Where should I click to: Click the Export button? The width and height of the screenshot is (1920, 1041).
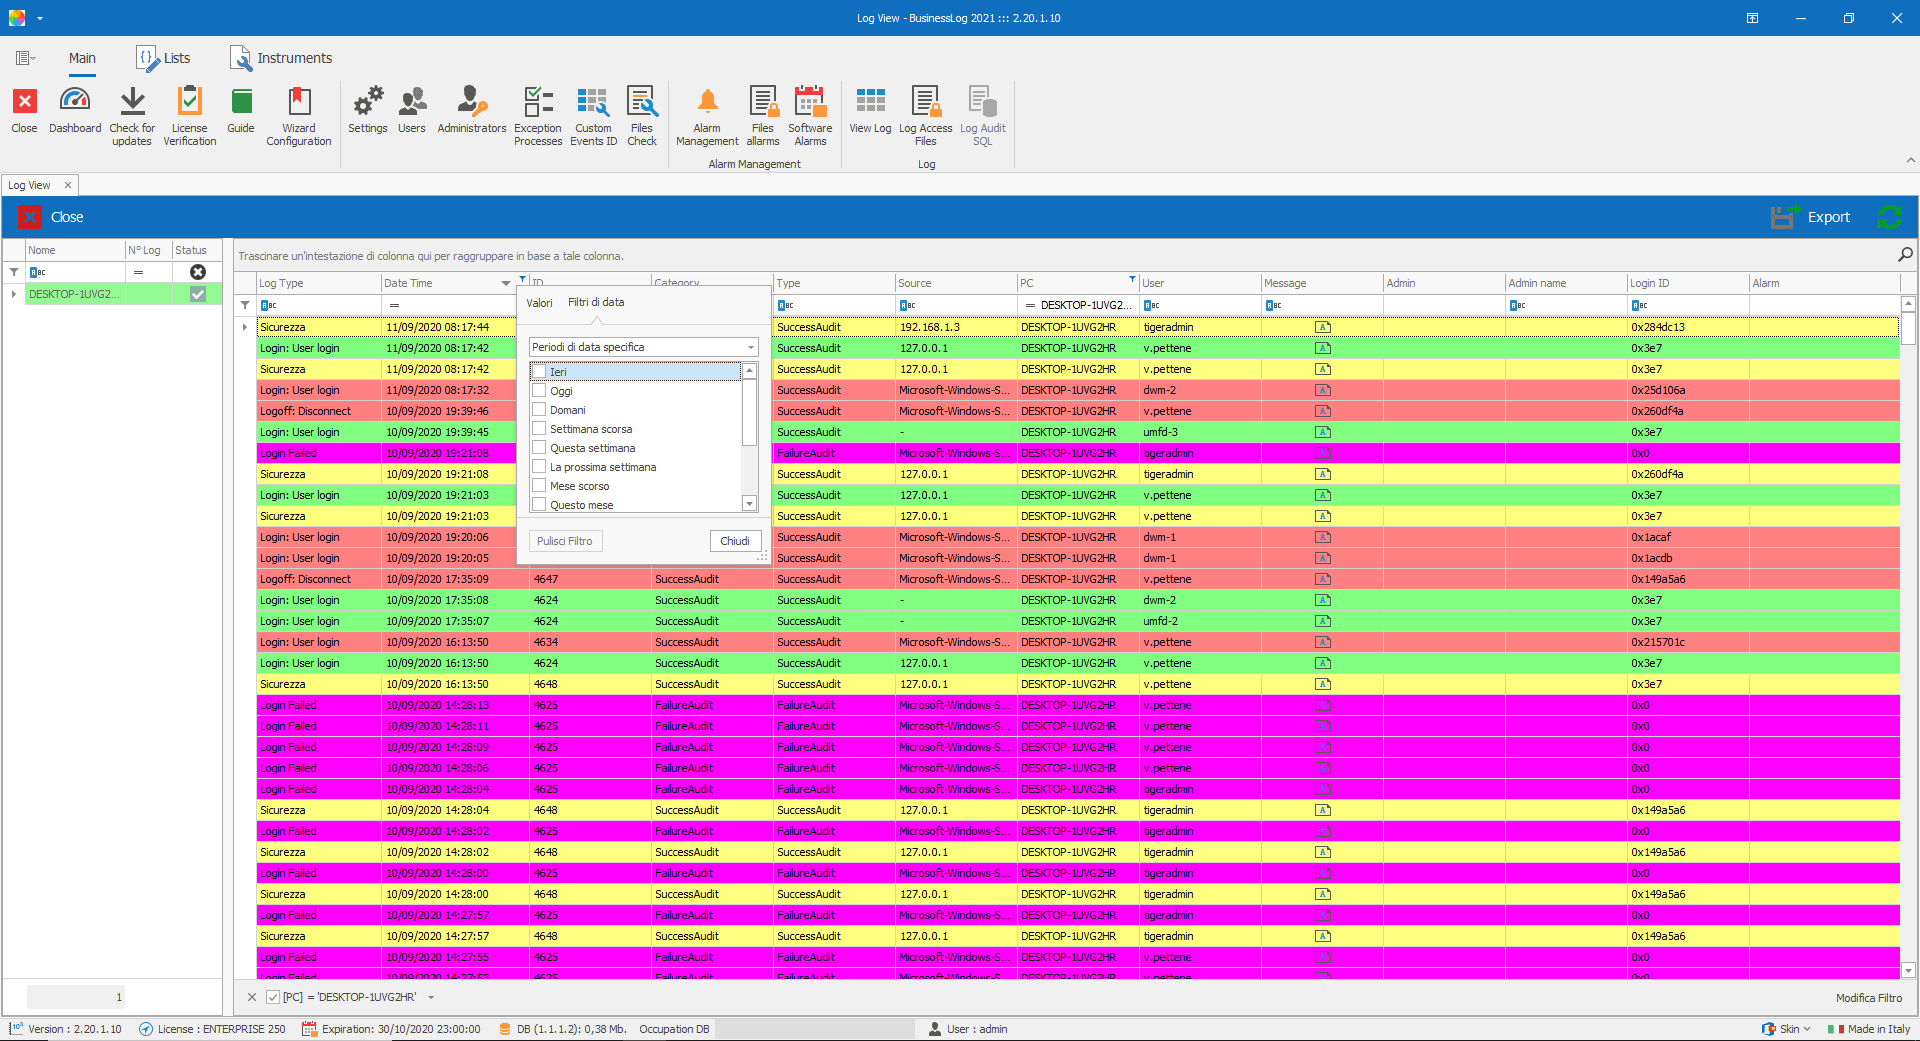1829,216
